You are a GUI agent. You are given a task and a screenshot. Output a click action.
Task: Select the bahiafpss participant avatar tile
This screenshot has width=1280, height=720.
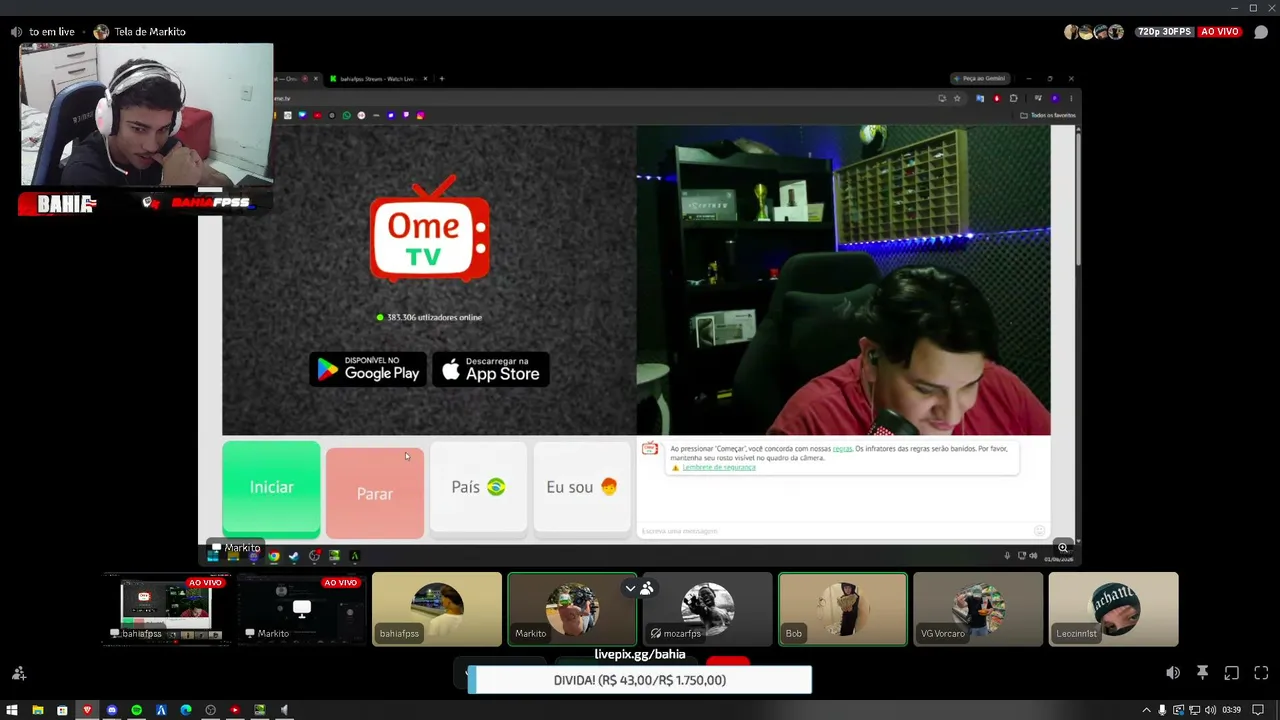point(437,609)
